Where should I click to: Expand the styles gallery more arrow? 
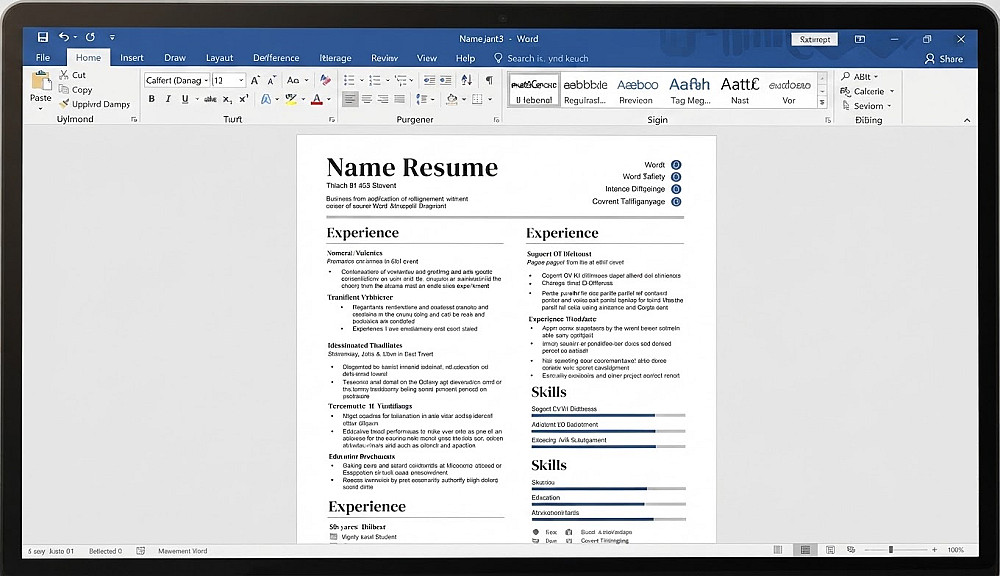[x=822, y=102]
